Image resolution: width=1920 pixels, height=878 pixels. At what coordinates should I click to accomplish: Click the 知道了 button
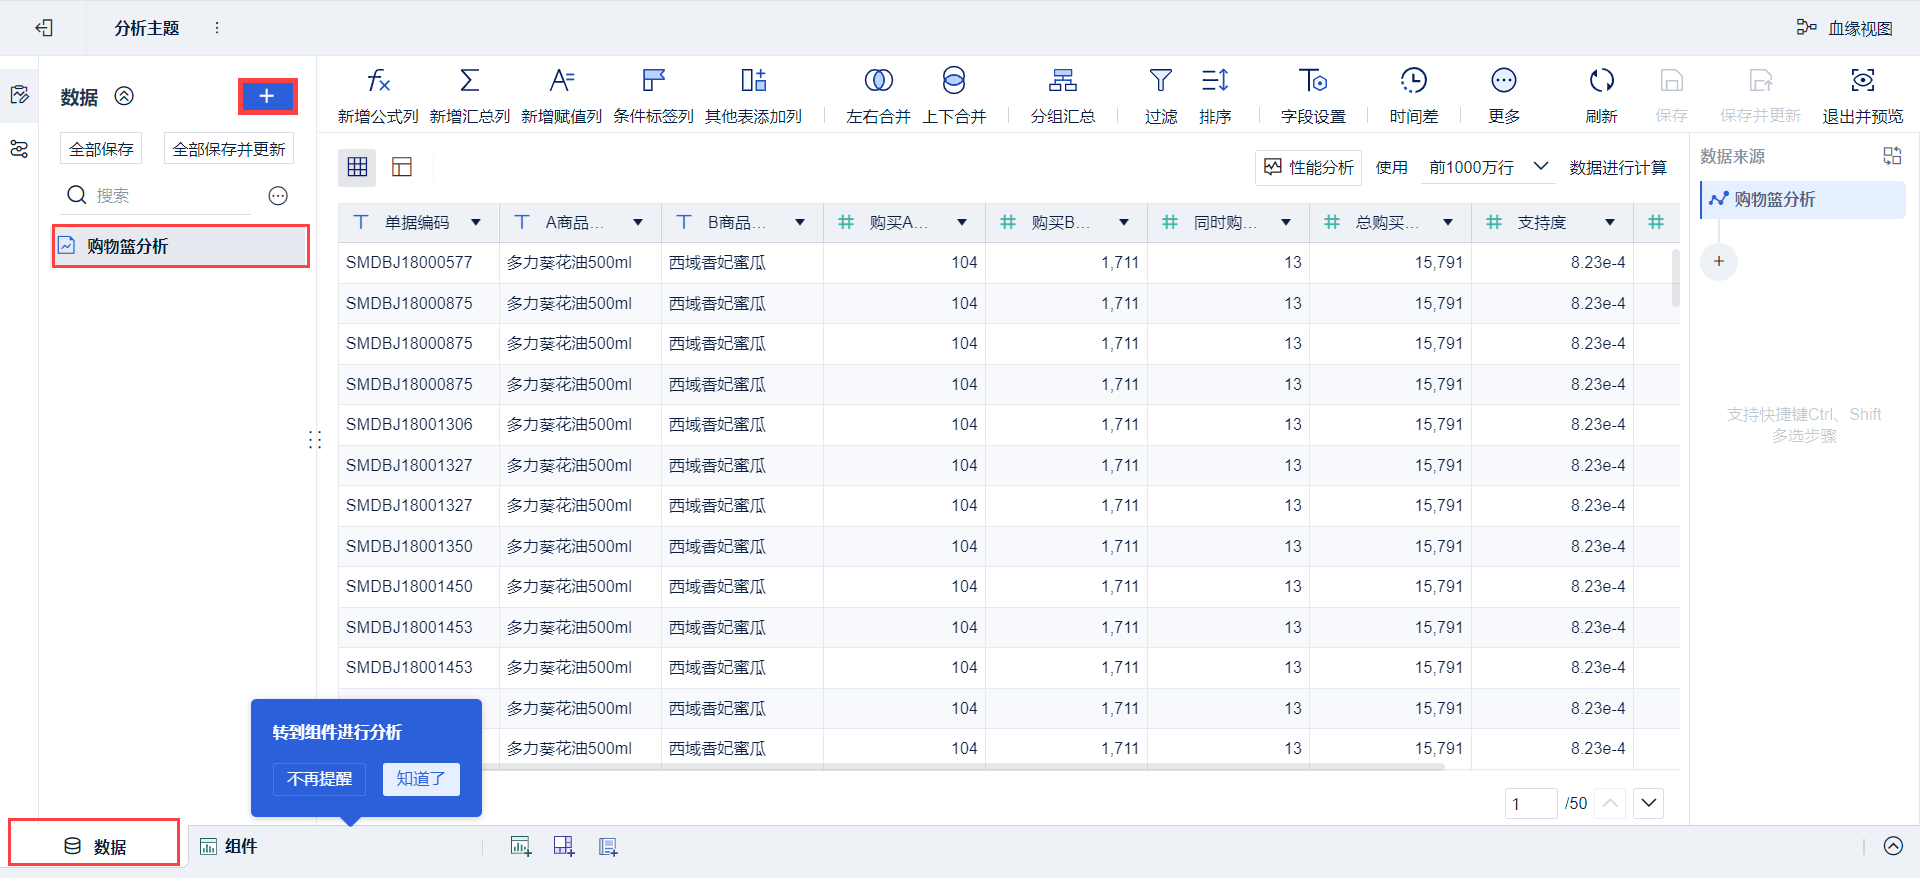(x=421, y=779)
